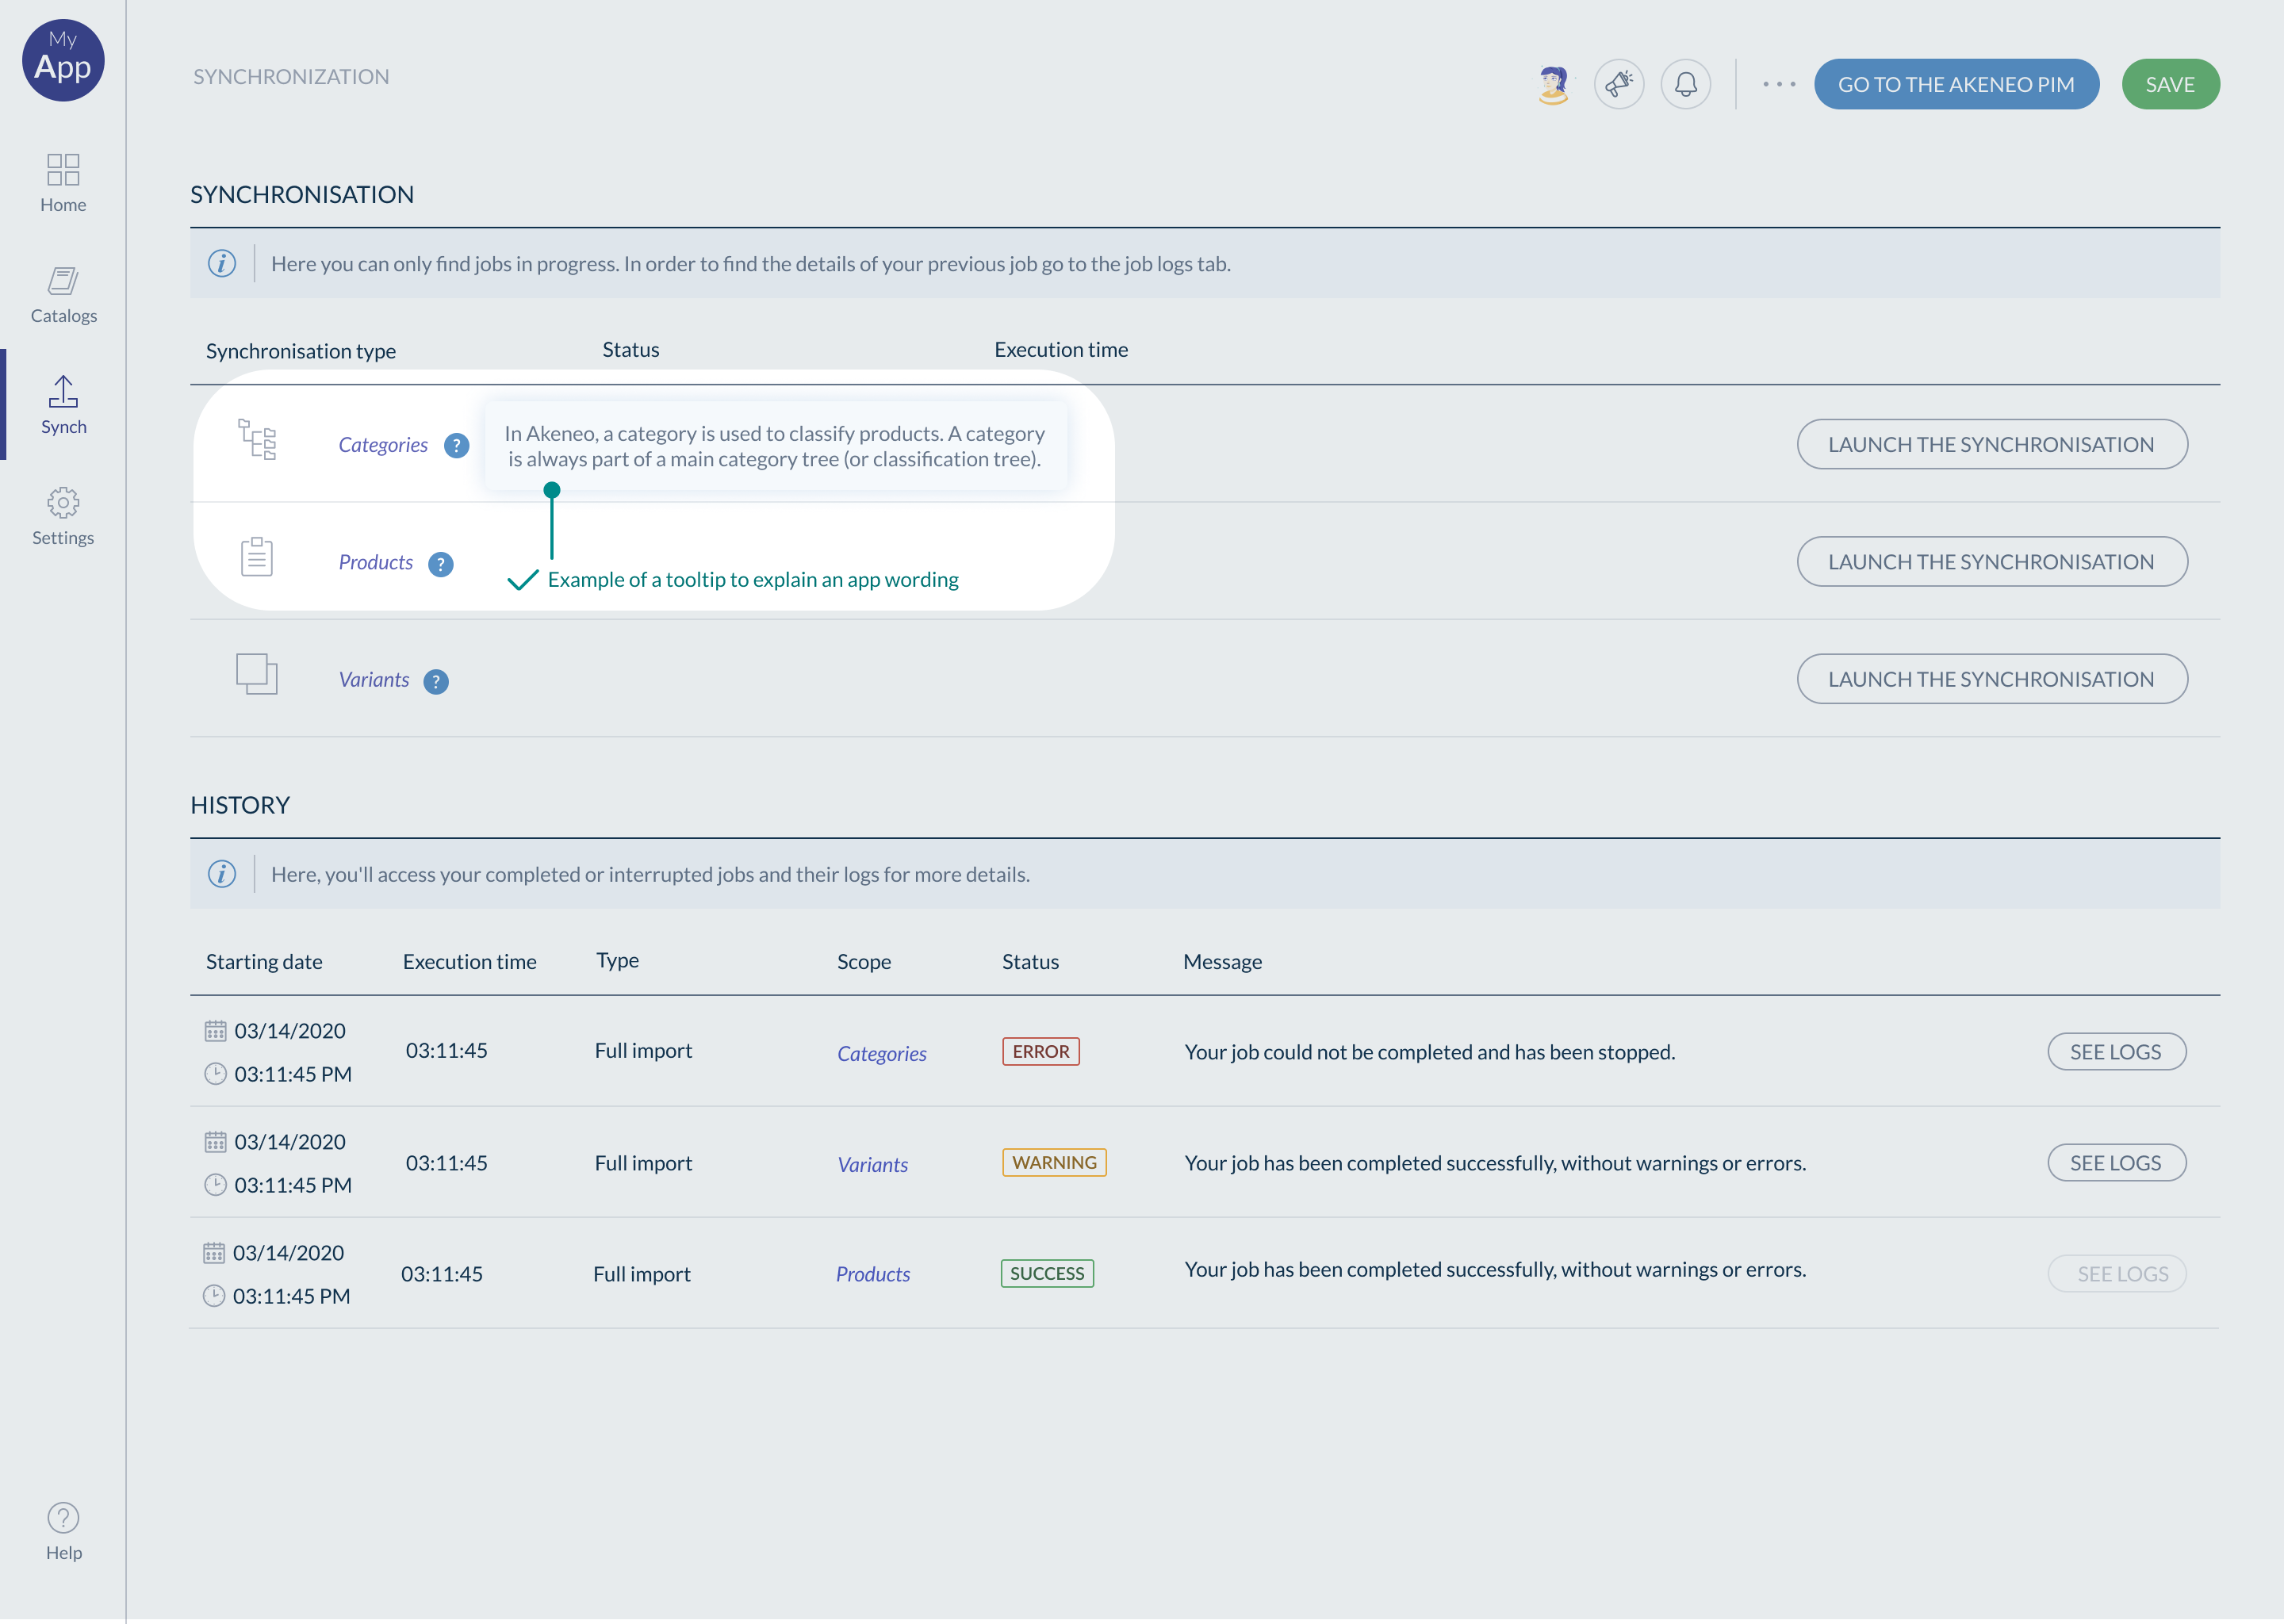Launch the synchronisation for Categories
Screen dimensions: 2284x1624
(x=1991, y=444)
